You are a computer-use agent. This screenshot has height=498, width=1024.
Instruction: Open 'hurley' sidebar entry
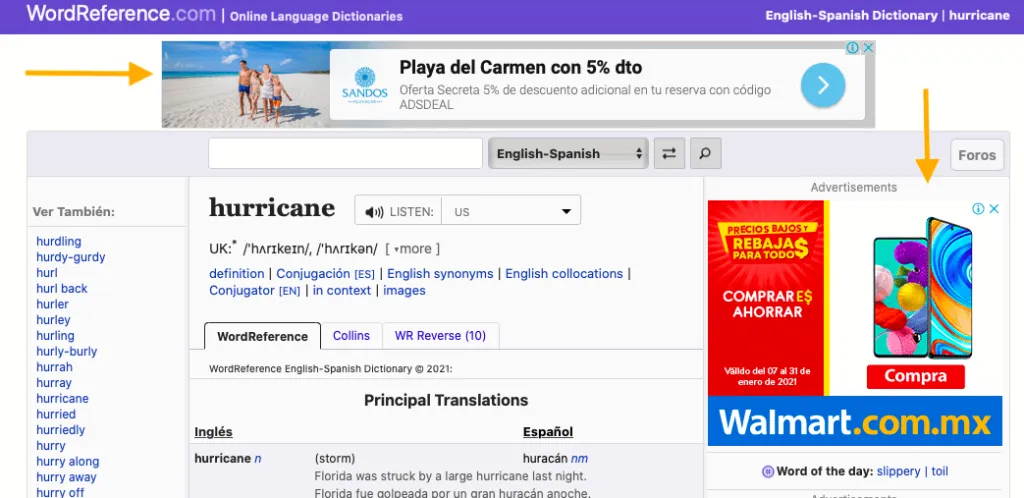(54, 320)
